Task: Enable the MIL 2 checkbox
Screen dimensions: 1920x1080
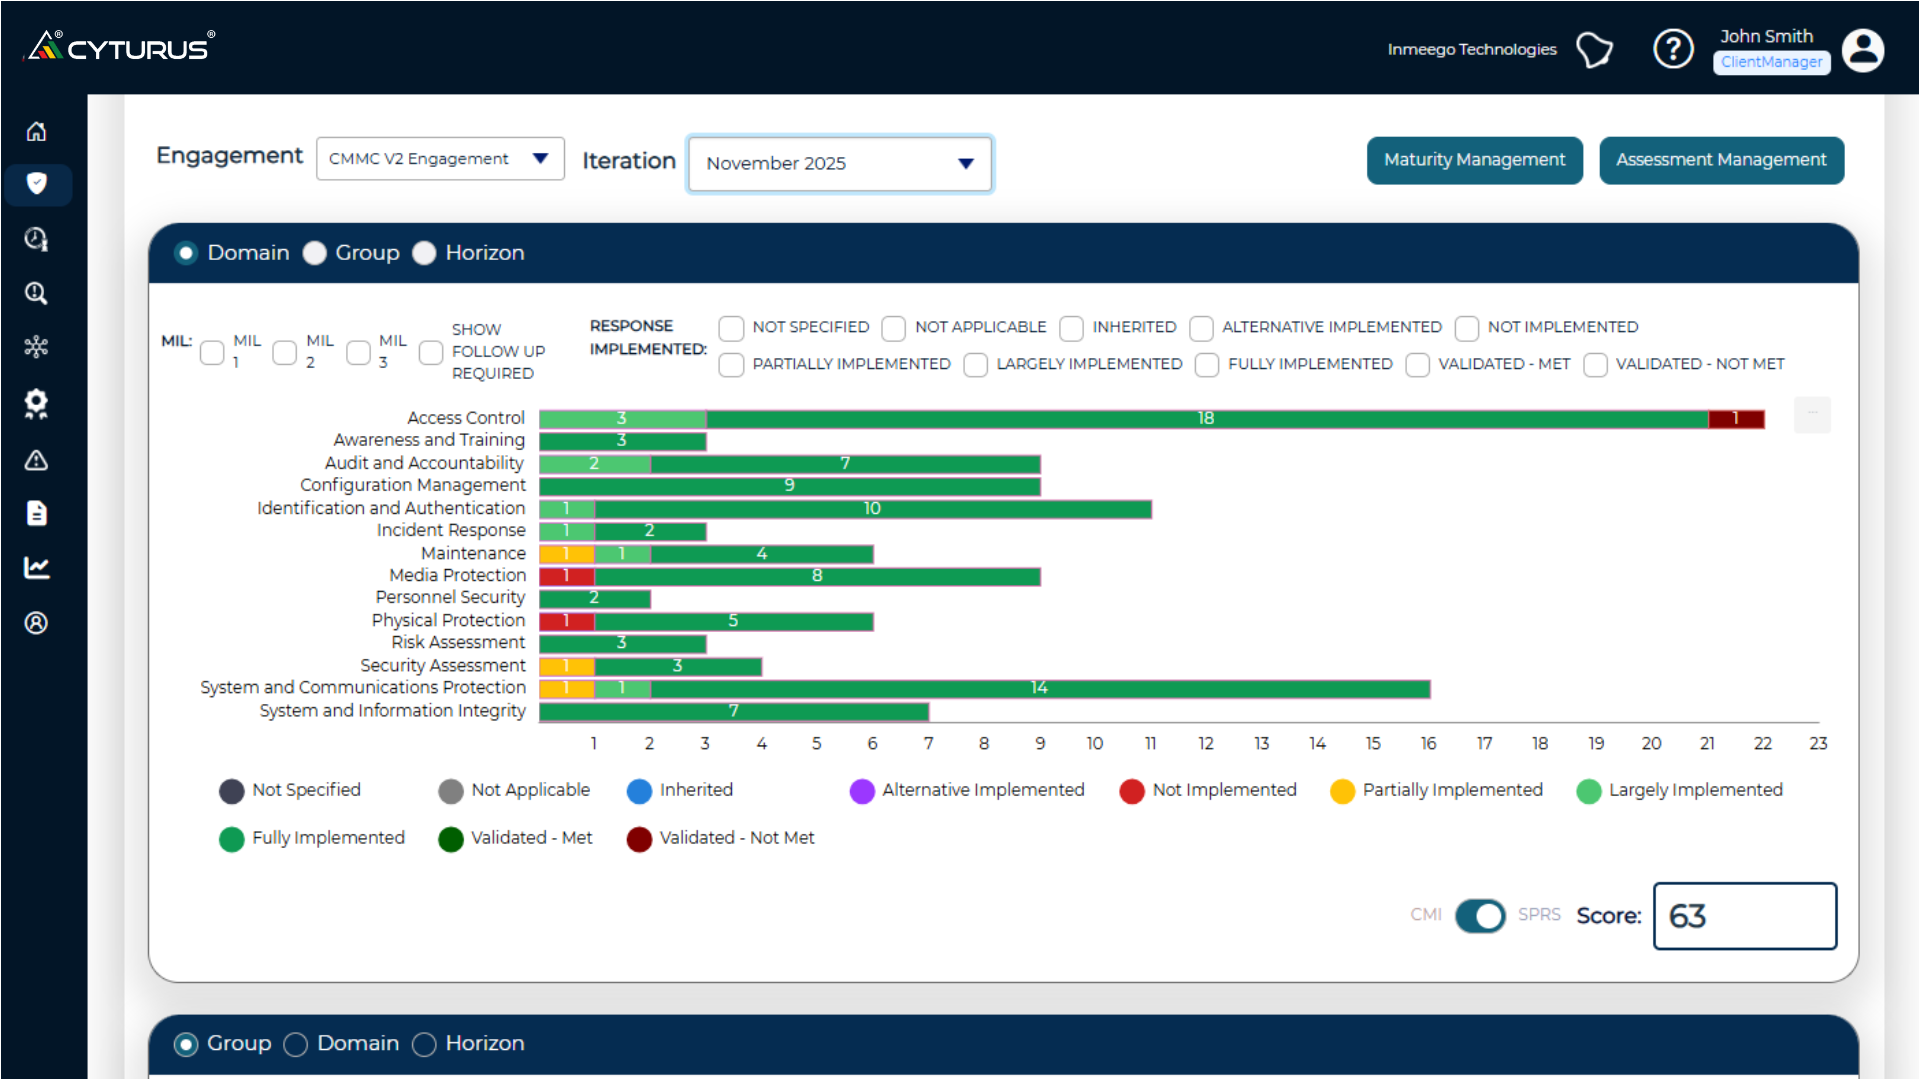Action: tap(284, 352)
